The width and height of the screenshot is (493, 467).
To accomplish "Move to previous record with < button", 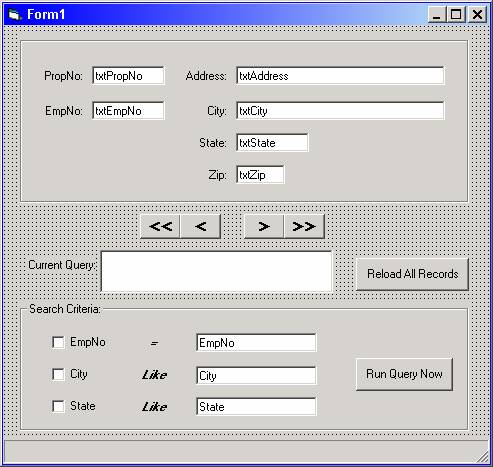I will pos(200,227).
